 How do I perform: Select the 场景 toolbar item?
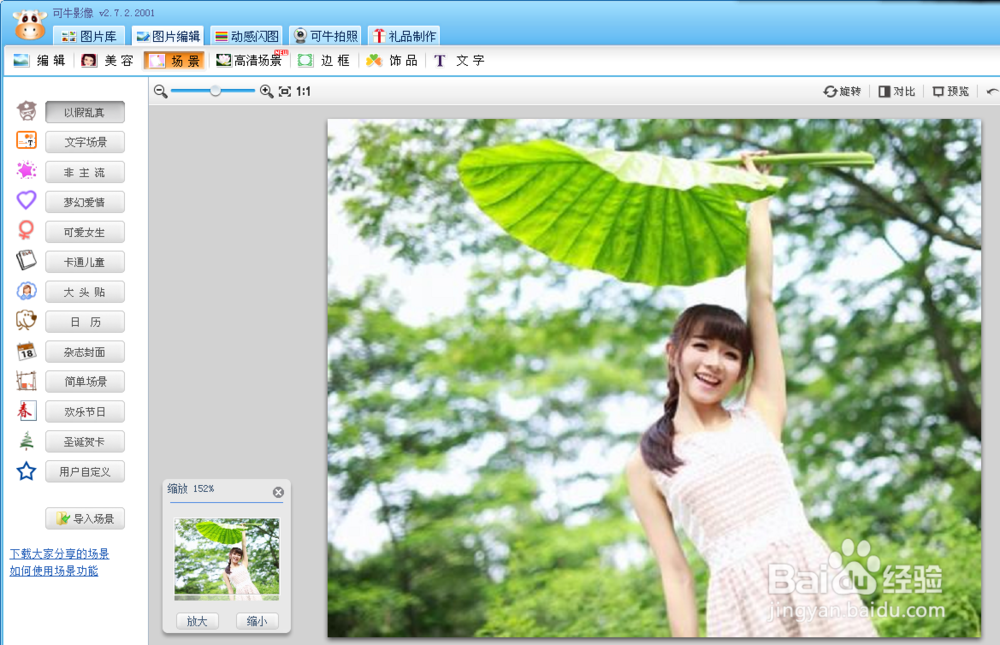tap(174, 61)
